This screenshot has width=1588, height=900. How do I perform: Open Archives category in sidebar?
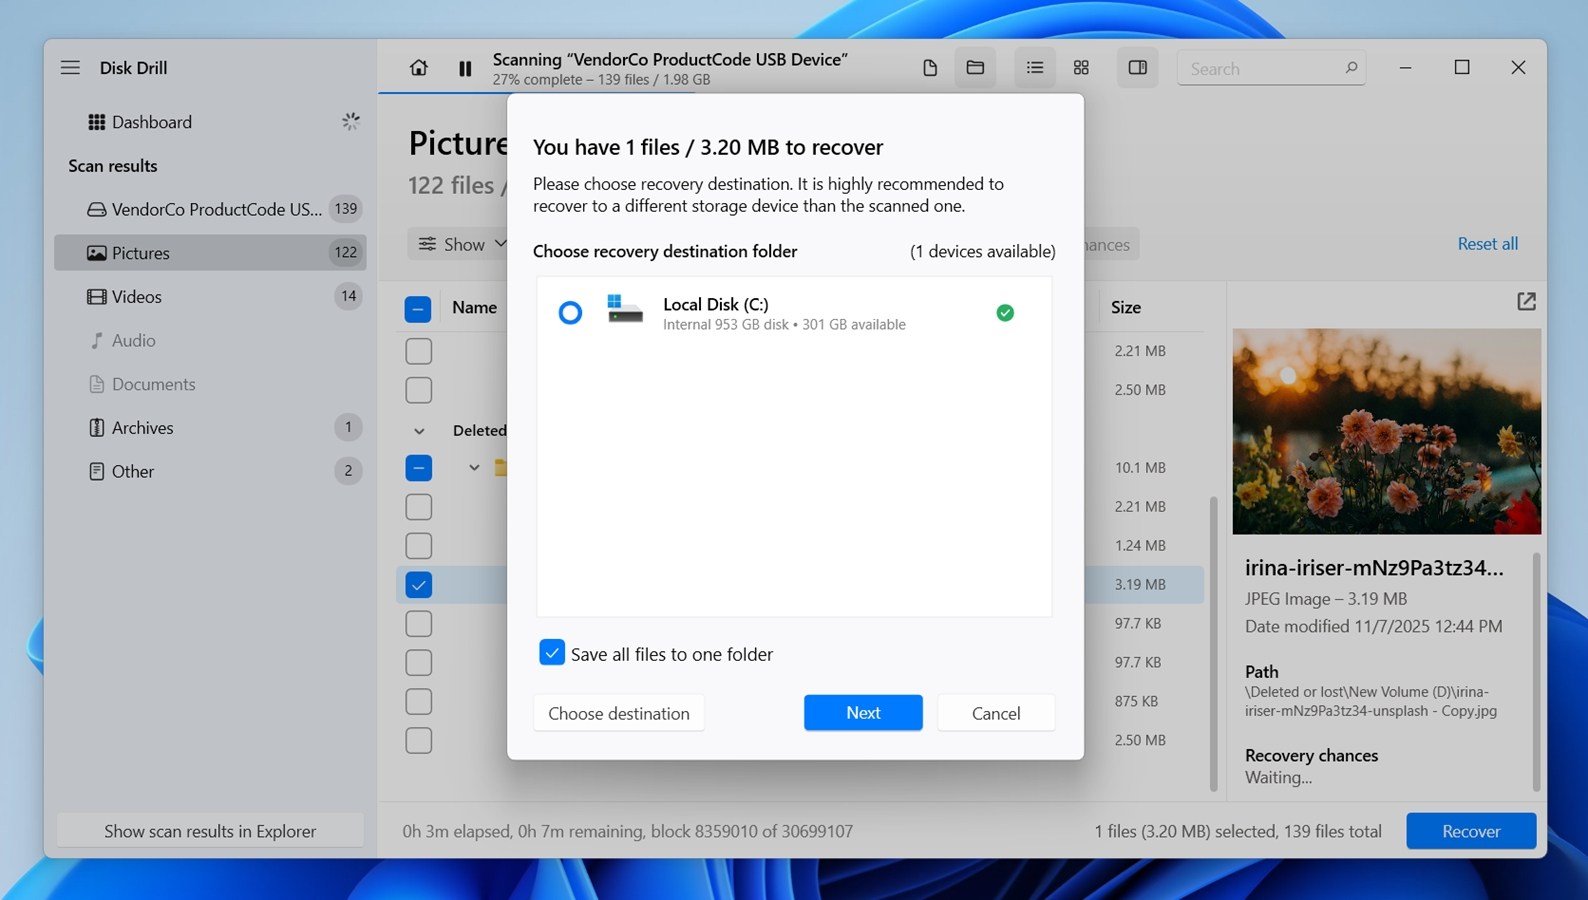click(x=142, y=428)
